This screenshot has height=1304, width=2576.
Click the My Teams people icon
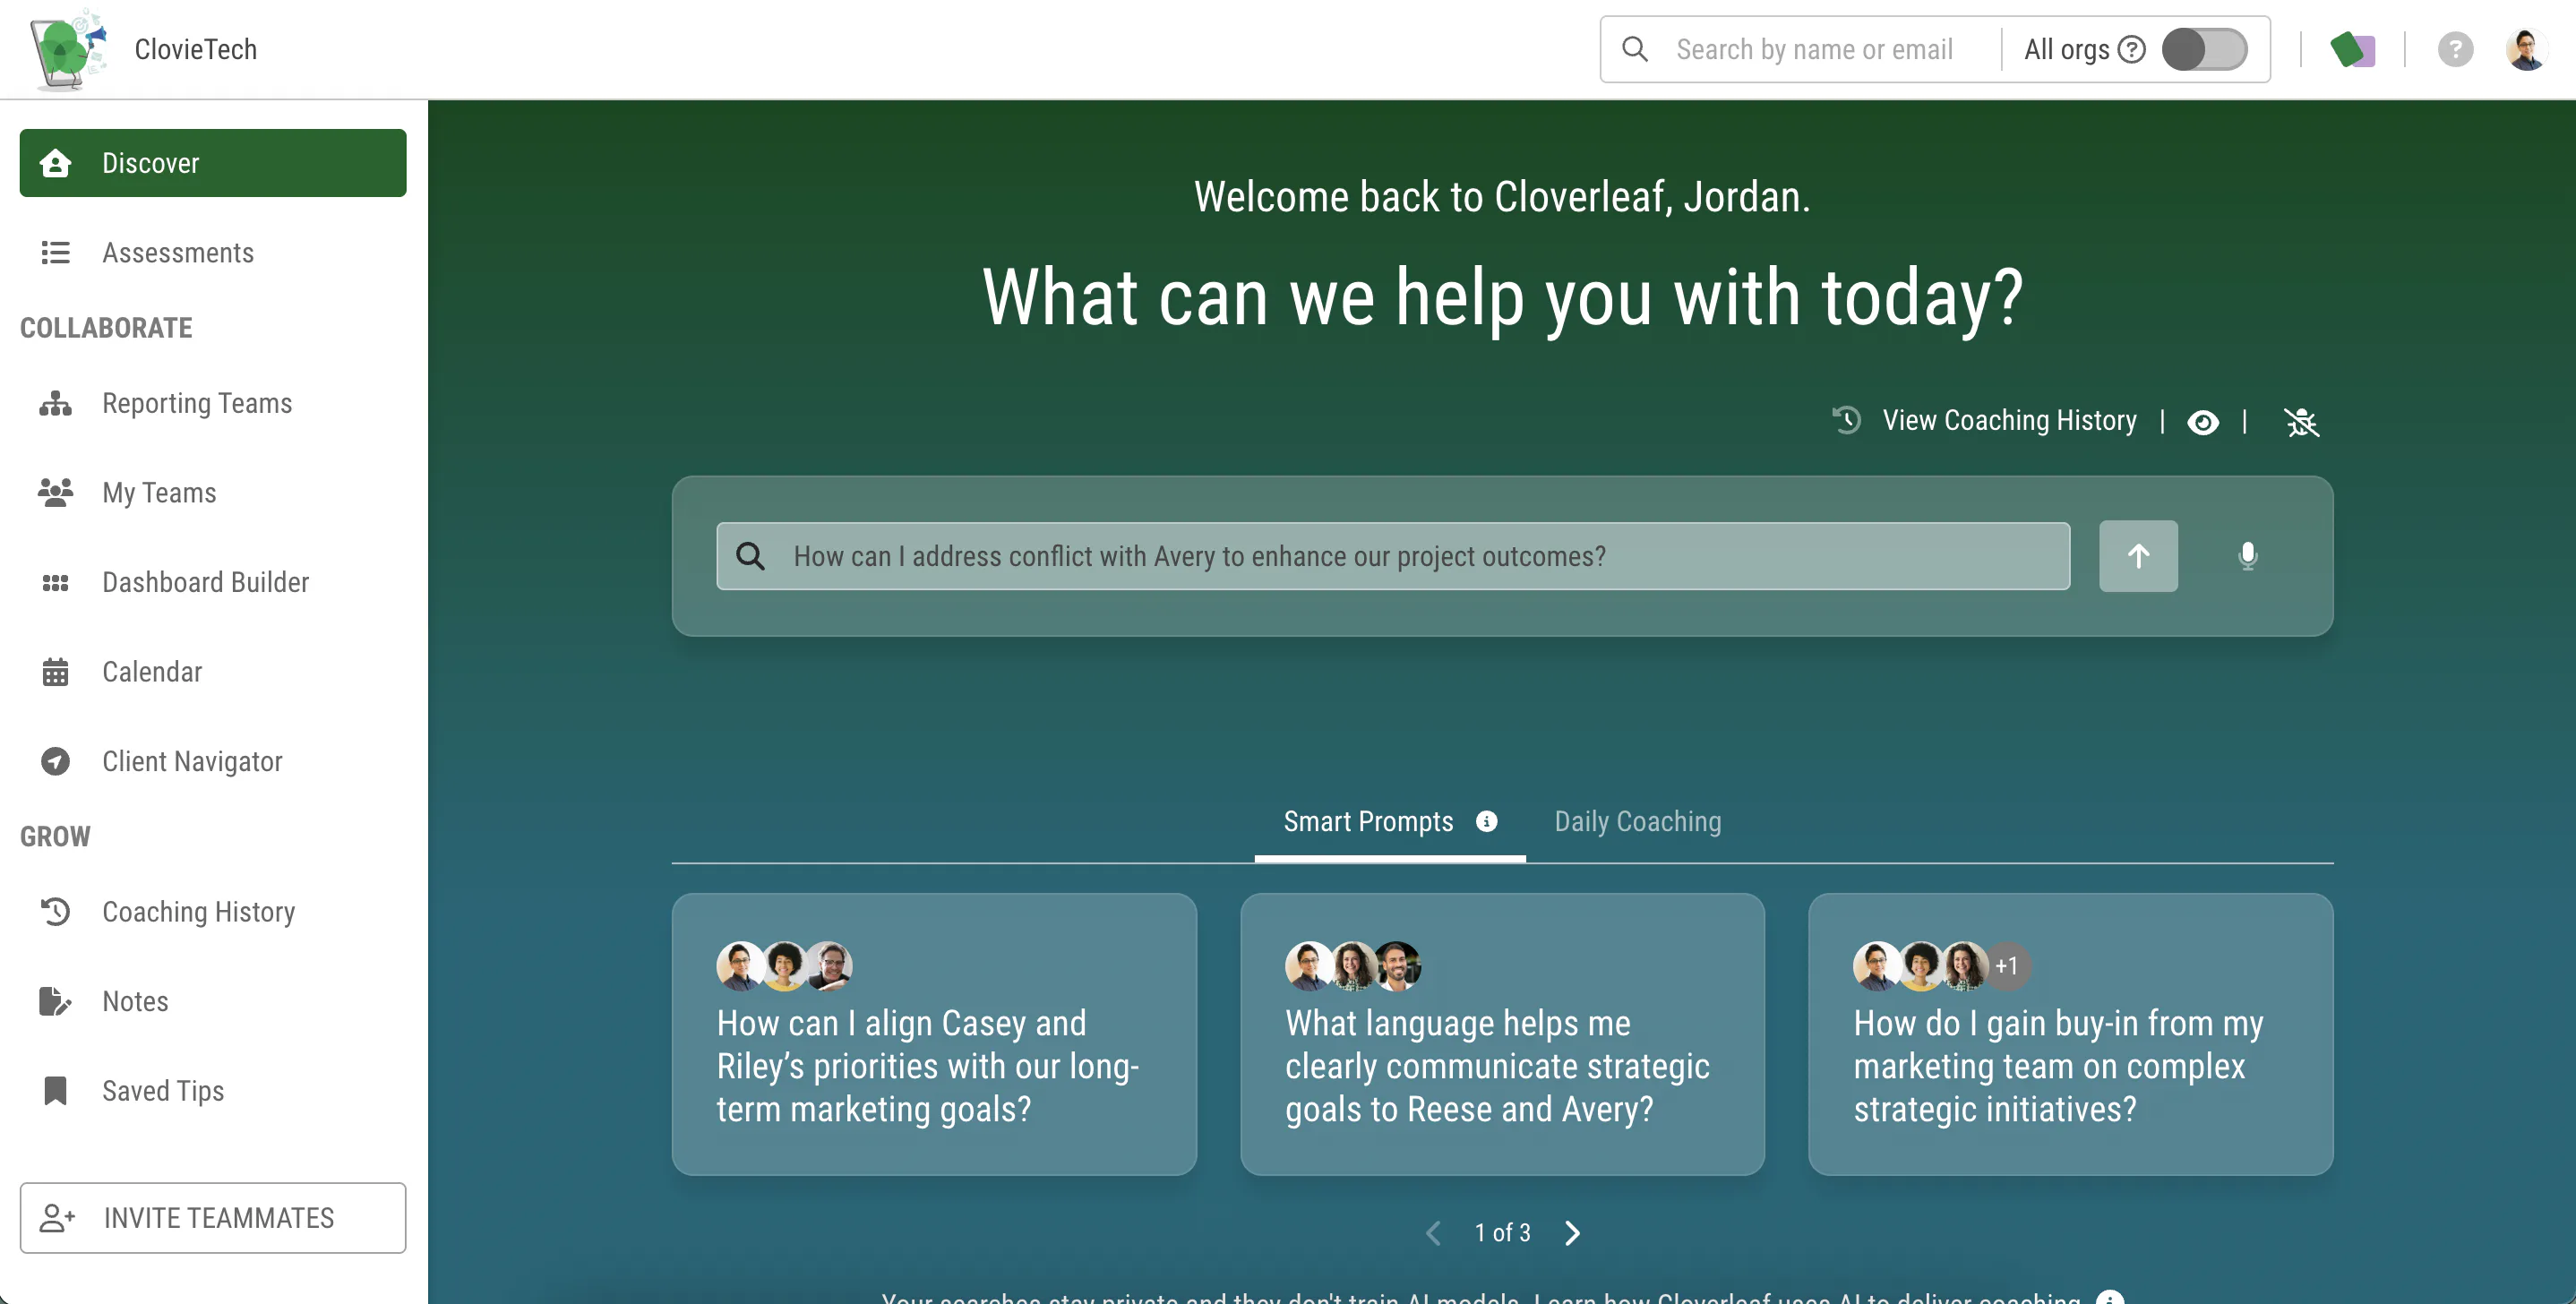point(55,492)
